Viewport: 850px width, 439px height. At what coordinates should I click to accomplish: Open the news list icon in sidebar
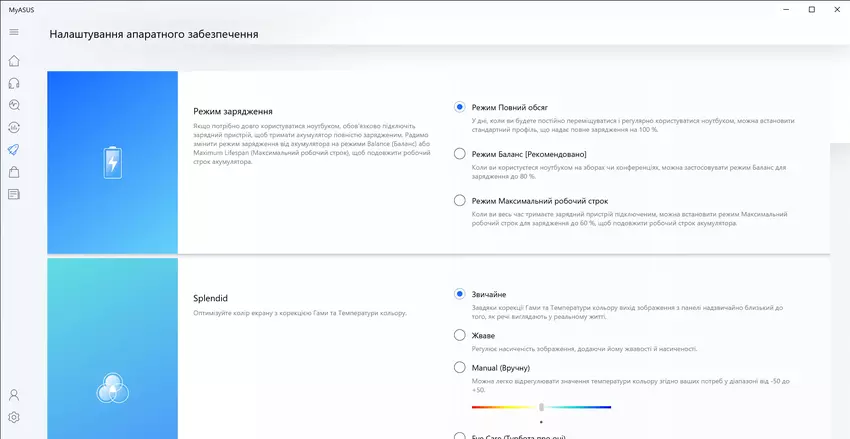coord(14,194)
